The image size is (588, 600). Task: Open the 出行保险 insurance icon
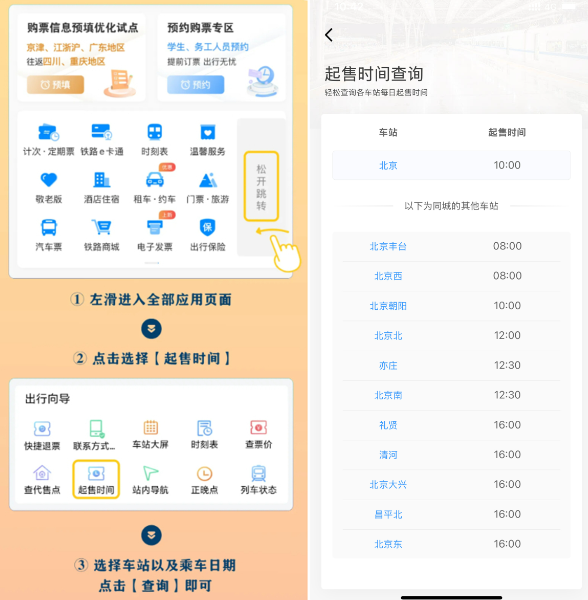(208, 227)
